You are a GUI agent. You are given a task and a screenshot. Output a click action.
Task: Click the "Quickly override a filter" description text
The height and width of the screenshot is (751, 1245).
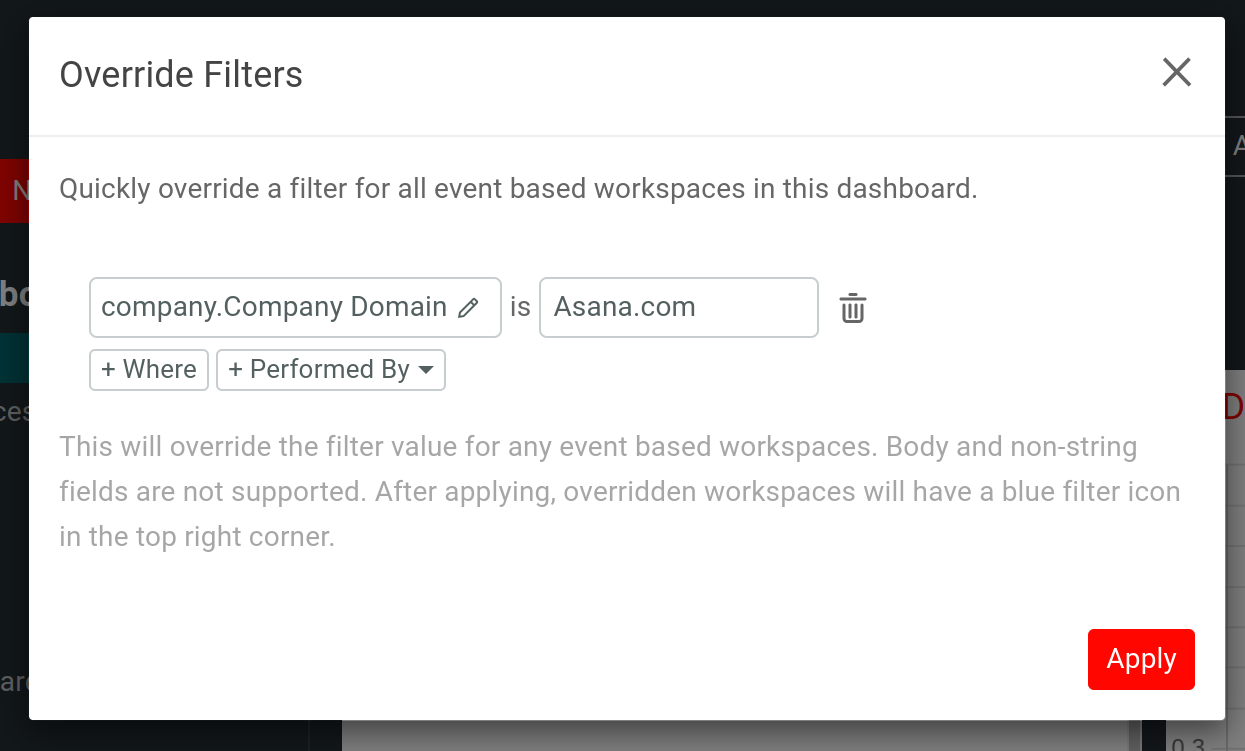[518, 188]
